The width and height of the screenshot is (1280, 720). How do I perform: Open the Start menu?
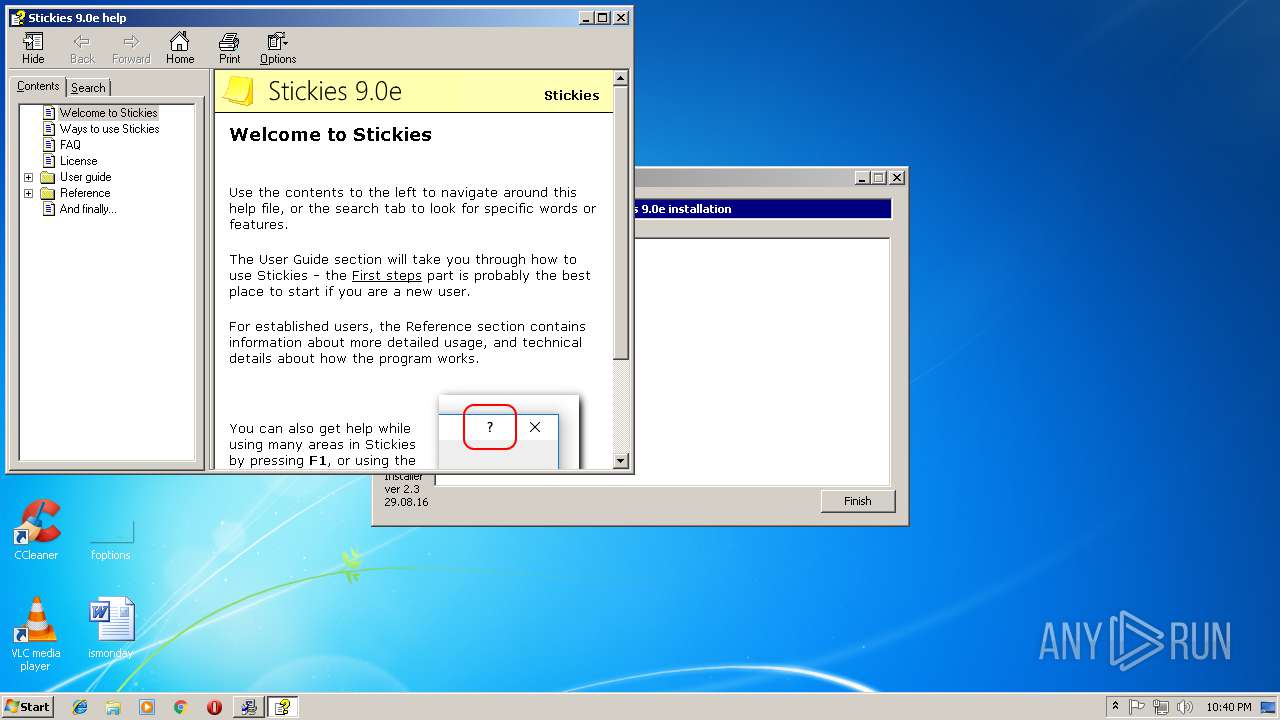(28, 706)
